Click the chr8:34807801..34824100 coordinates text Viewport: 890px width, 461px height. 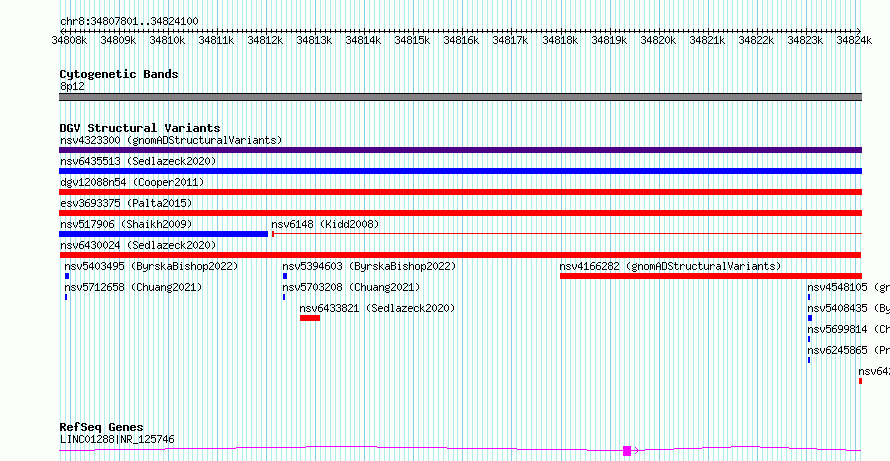(129, 22)
